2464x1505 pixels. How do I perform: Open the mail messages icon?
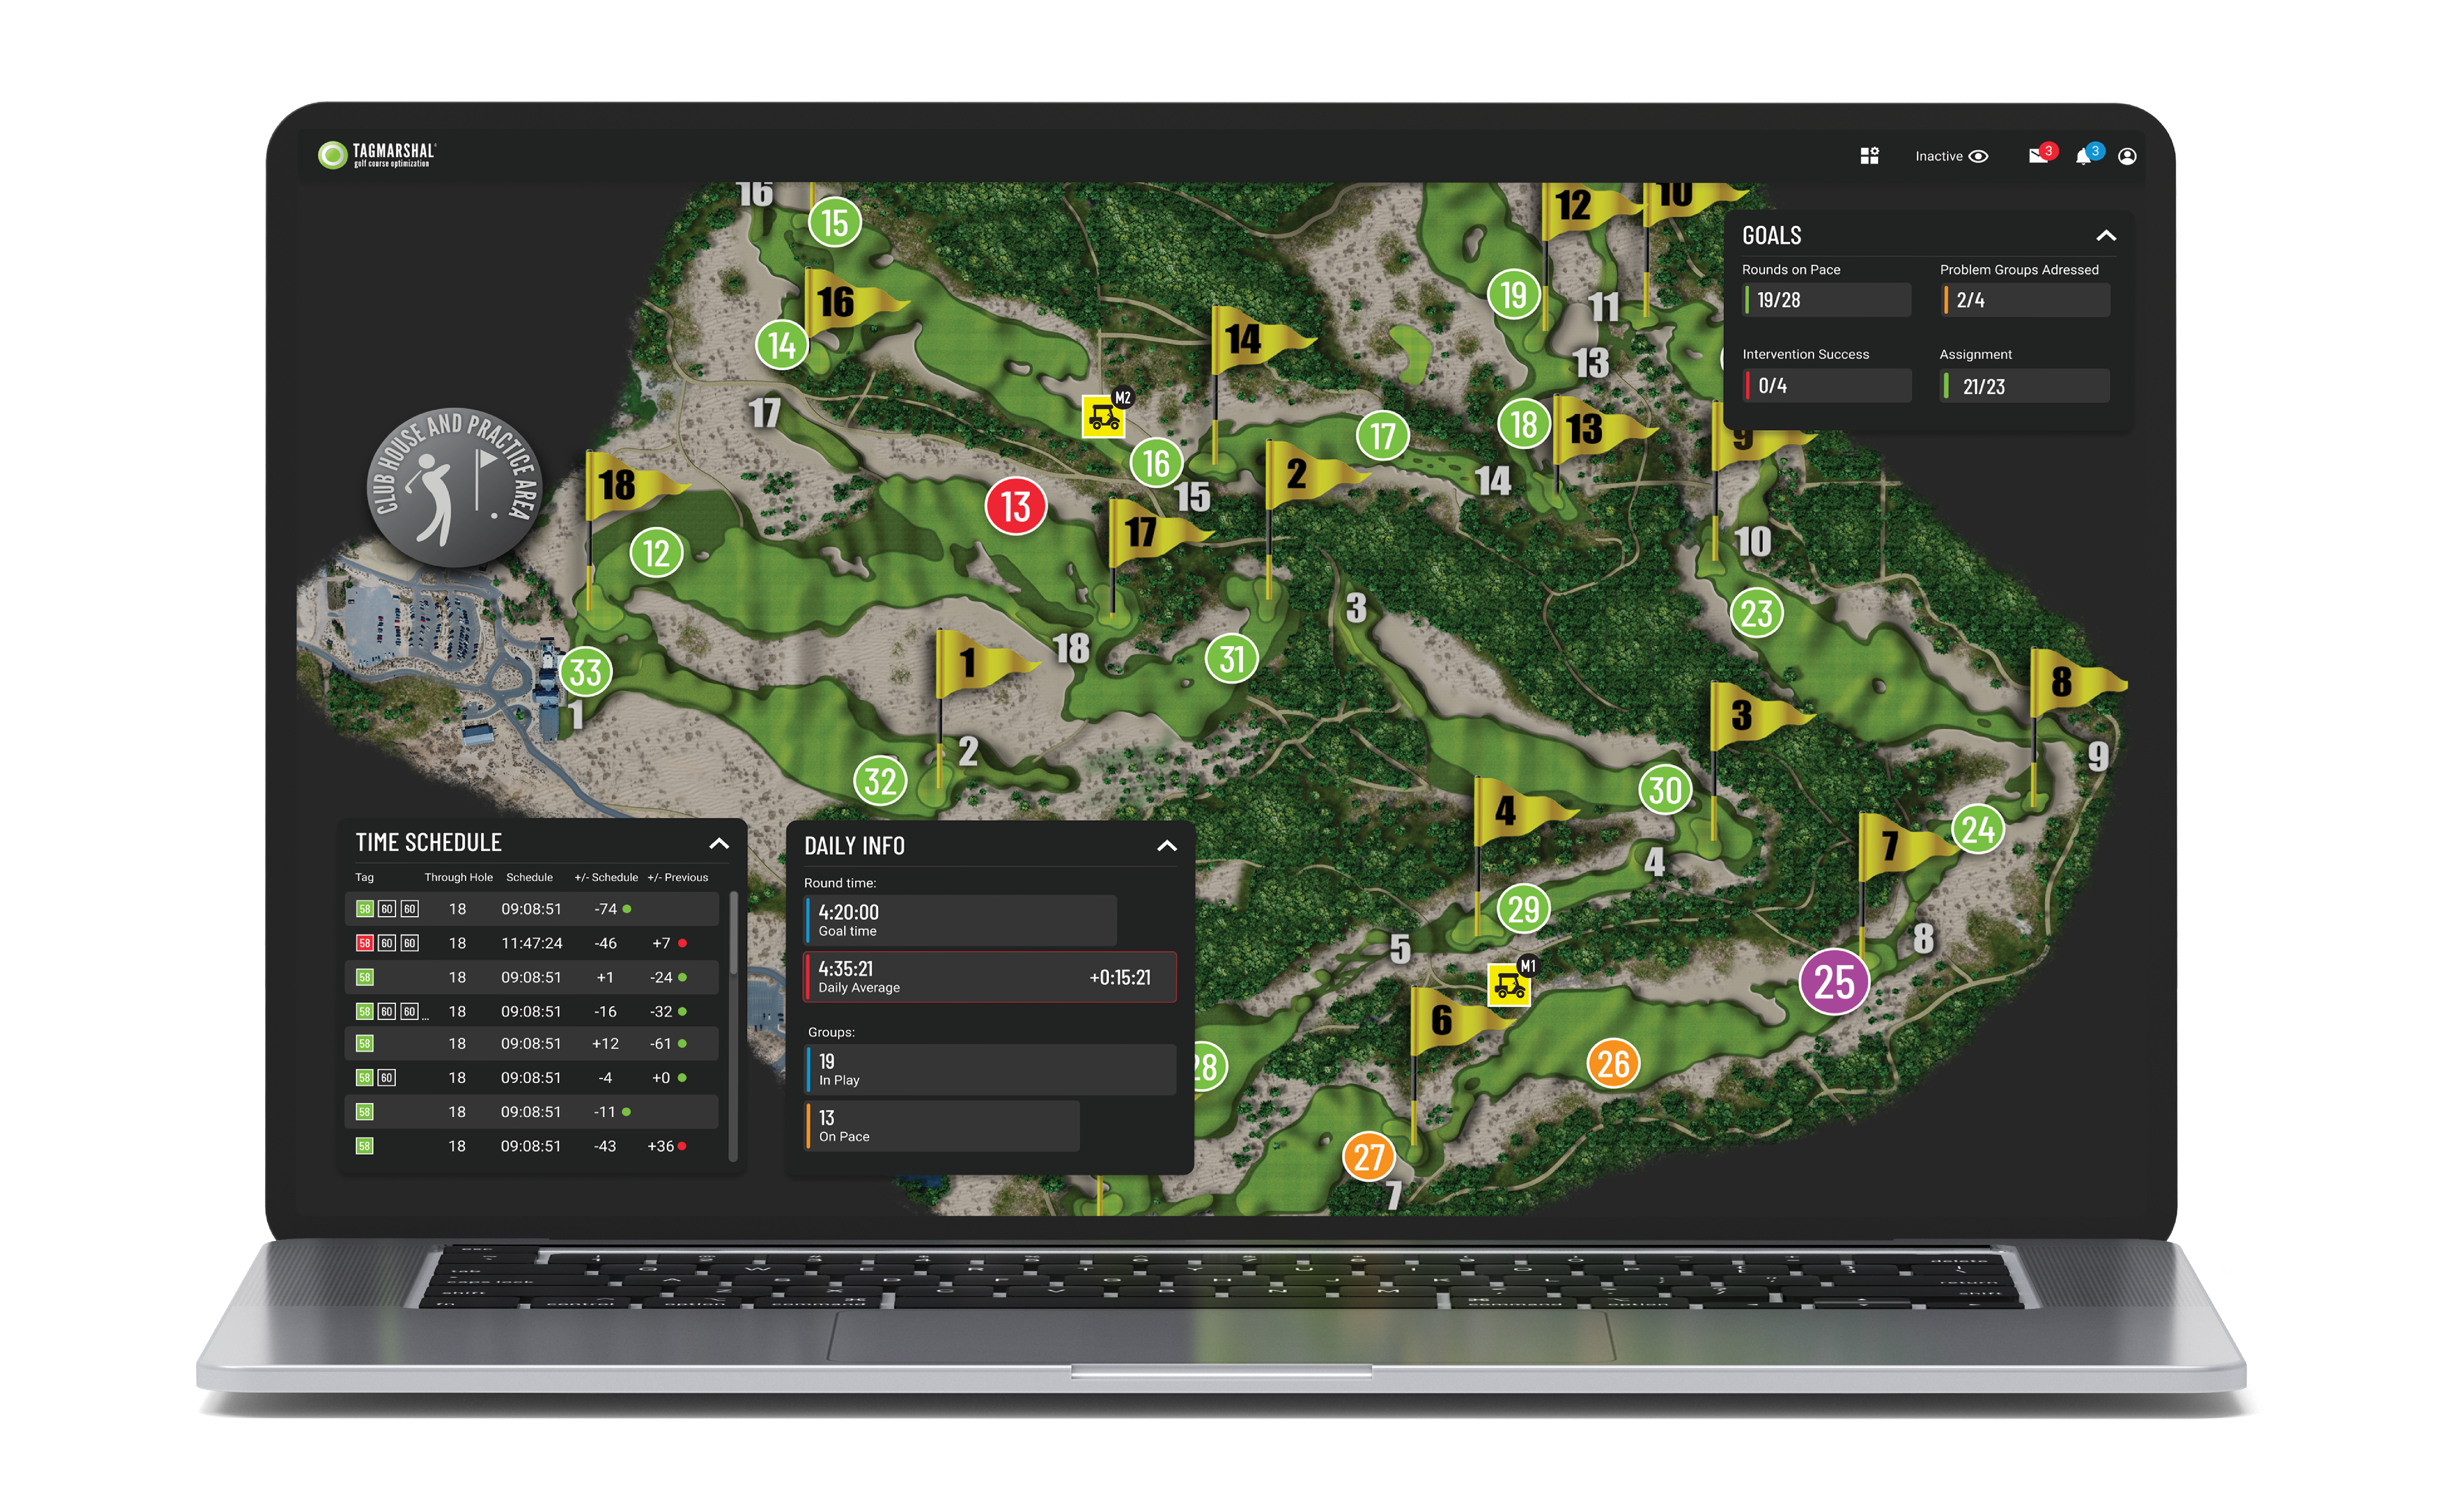pos(2038,156)
